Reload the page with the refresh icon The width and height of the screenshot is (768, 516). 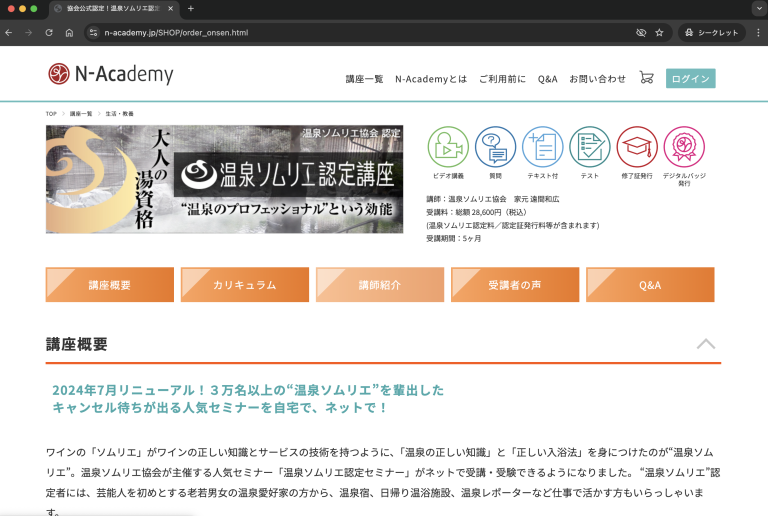(x=49, y=33)
